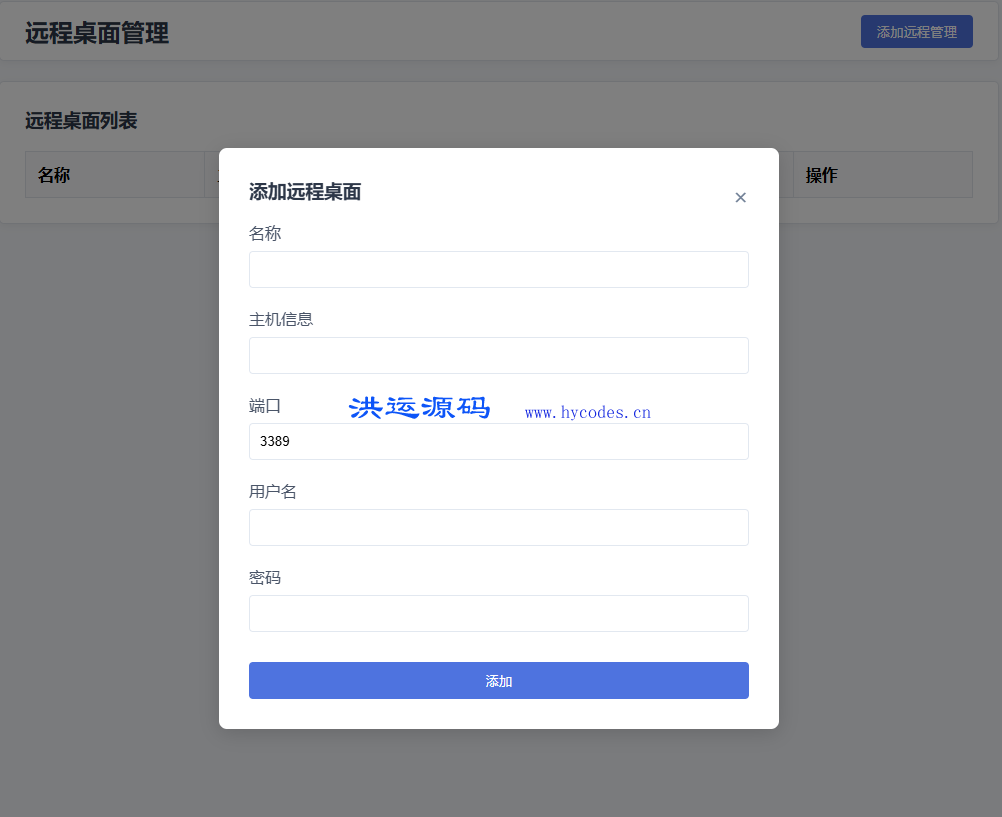Click the 名称 input field
The image size is (1002, 817).
[x=498, y=269]
